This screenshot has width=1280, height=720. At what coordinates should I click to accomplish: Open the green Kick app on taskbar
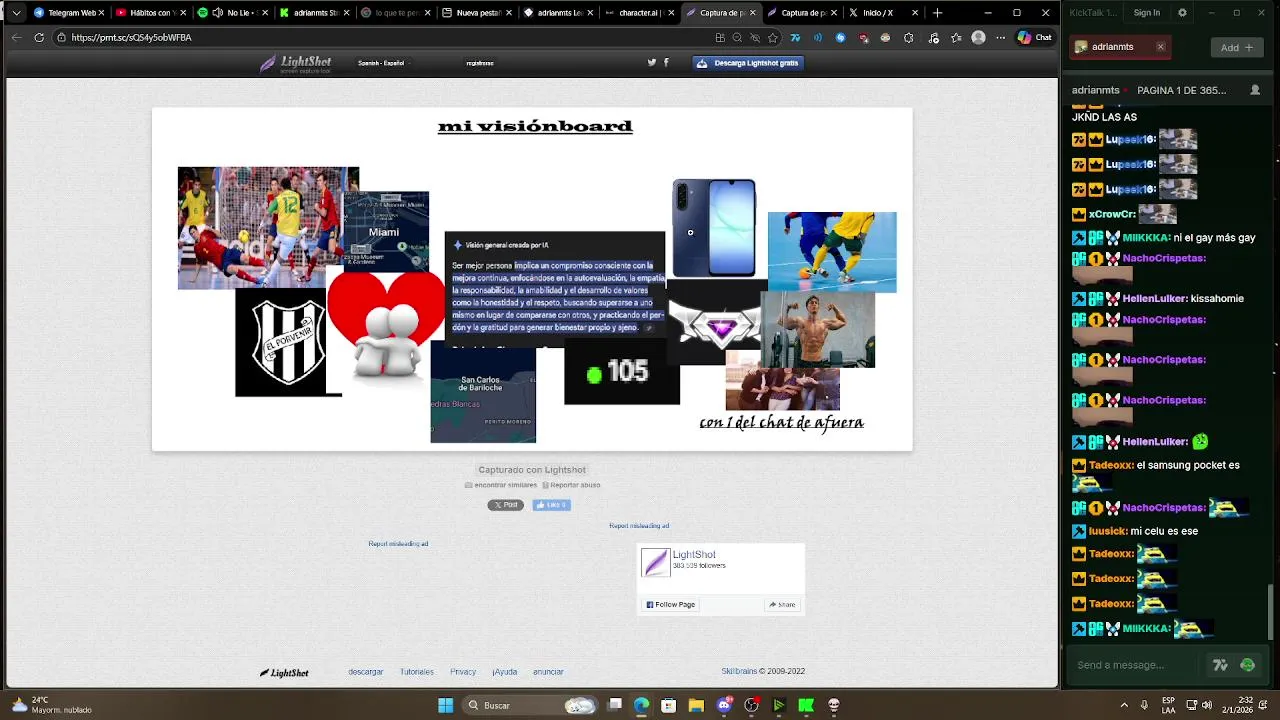pos(806,705)
